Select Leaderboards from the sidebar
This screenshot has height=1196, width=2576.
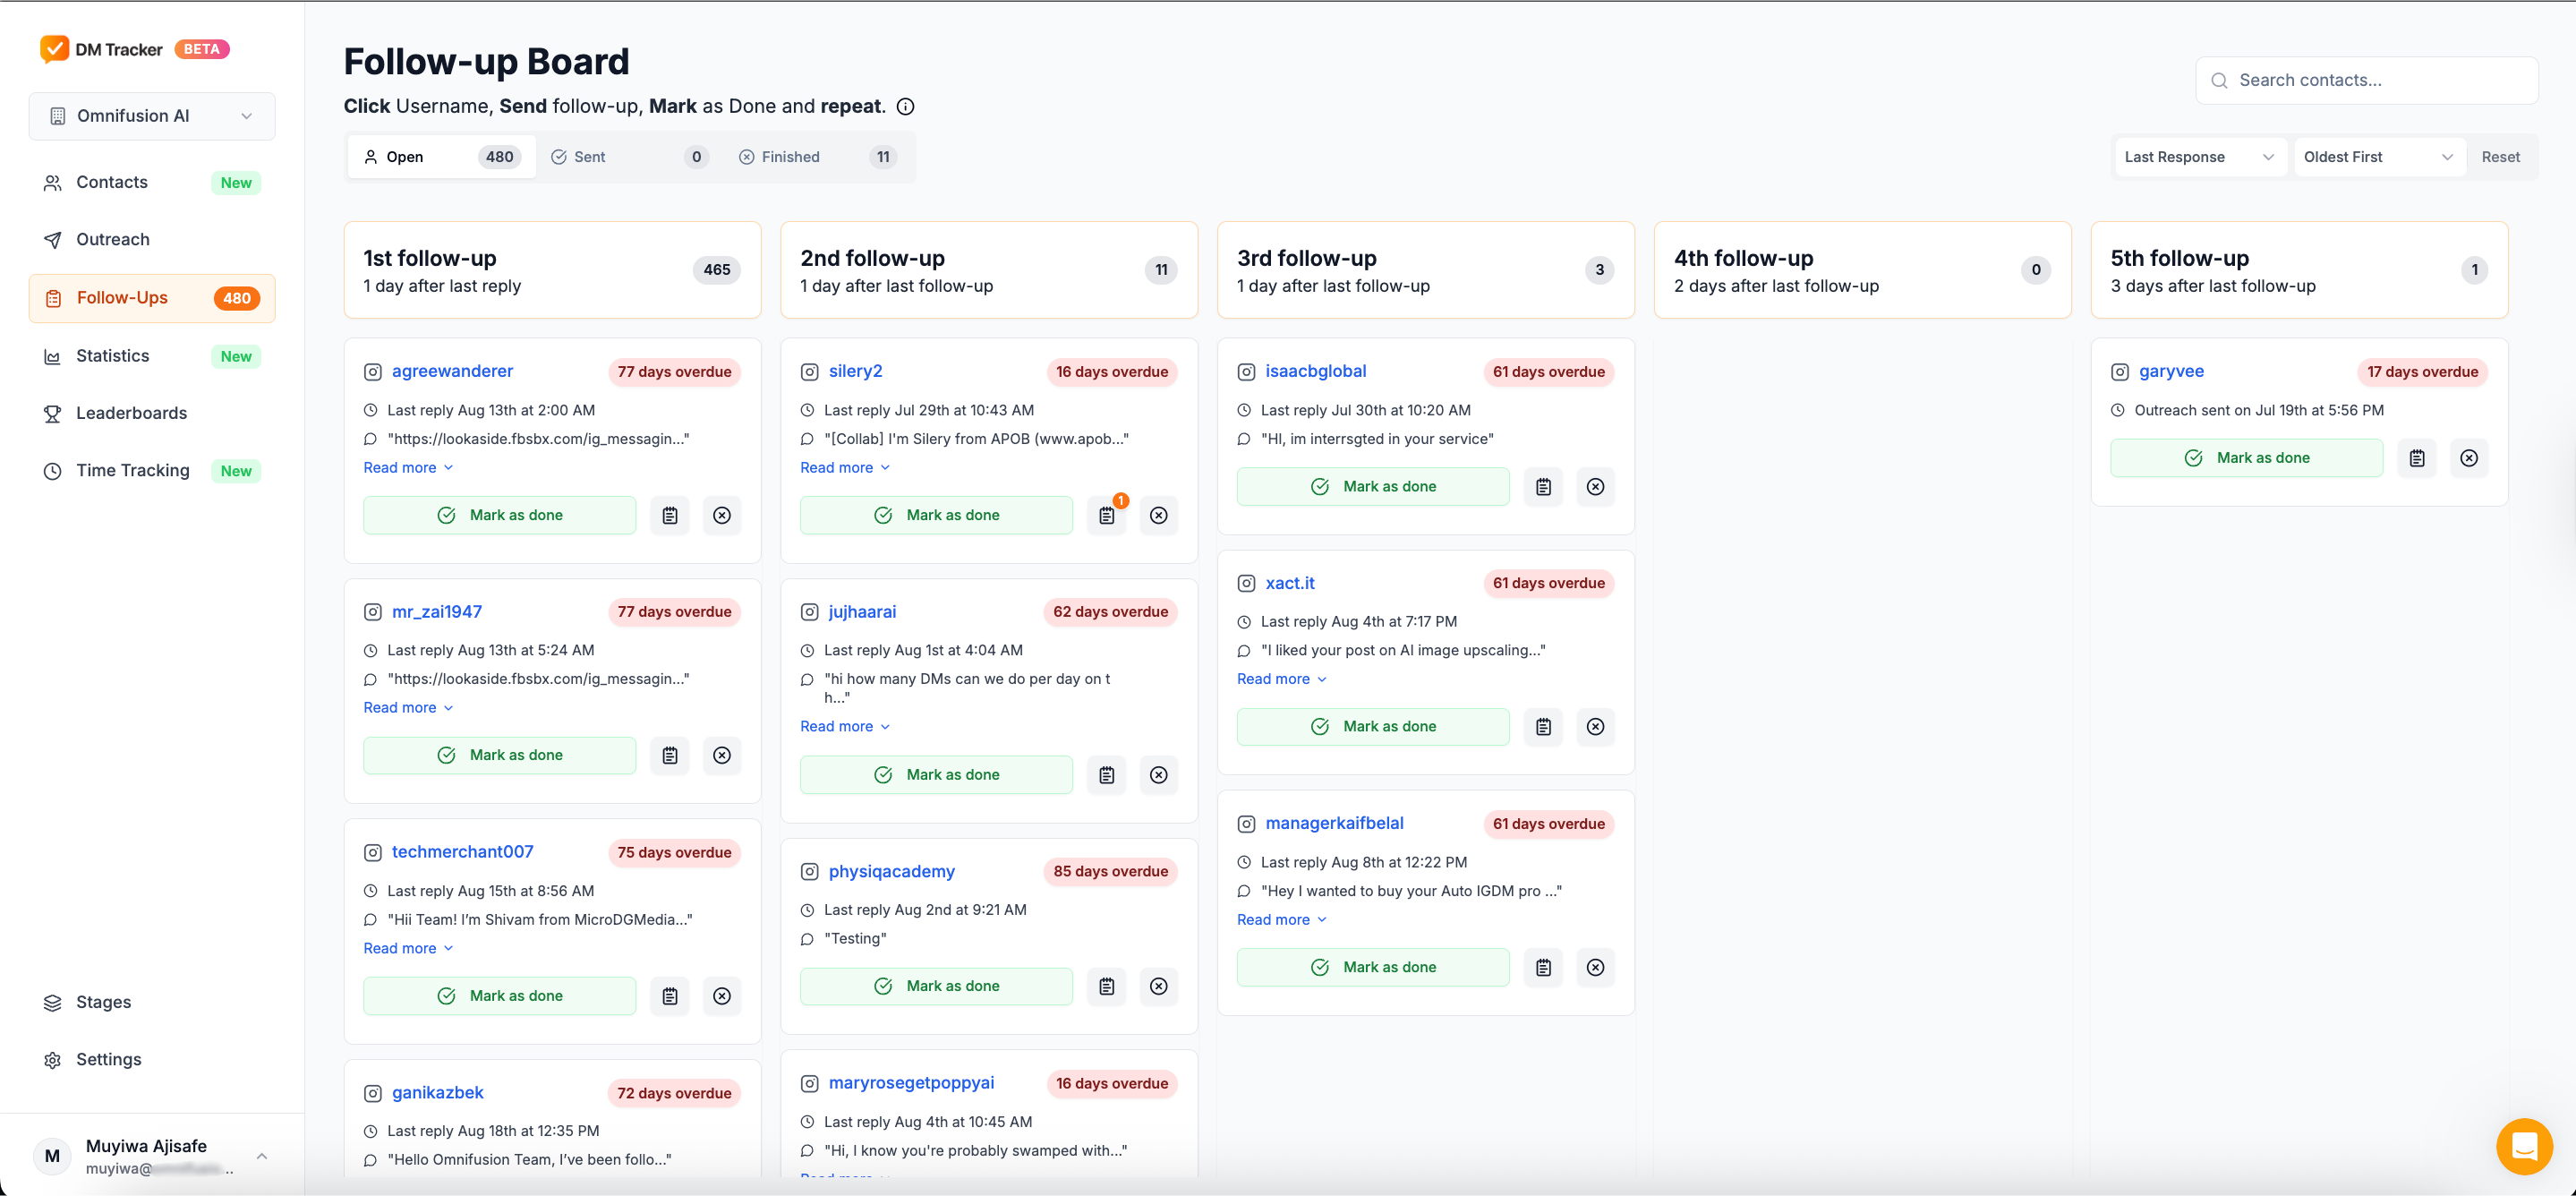coord(131,413)
